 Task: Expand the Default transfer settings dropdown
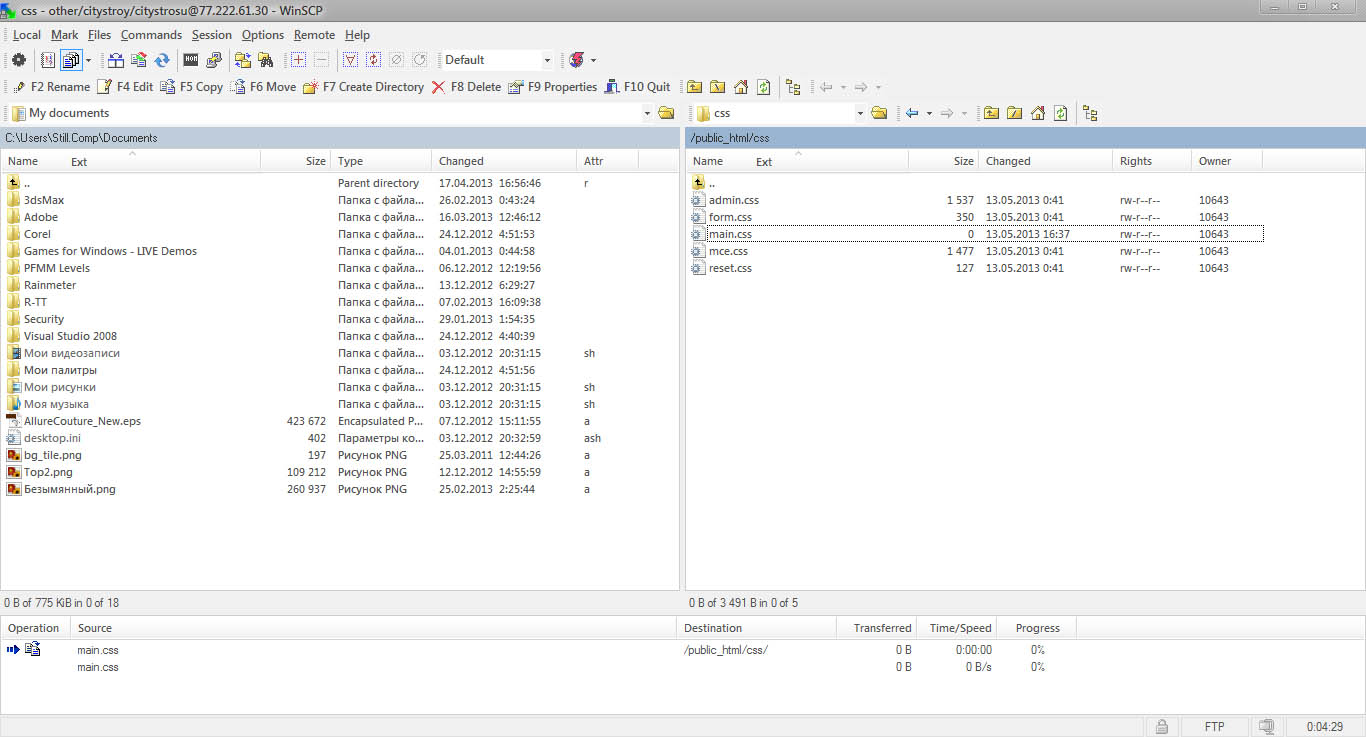coord(547,60)
